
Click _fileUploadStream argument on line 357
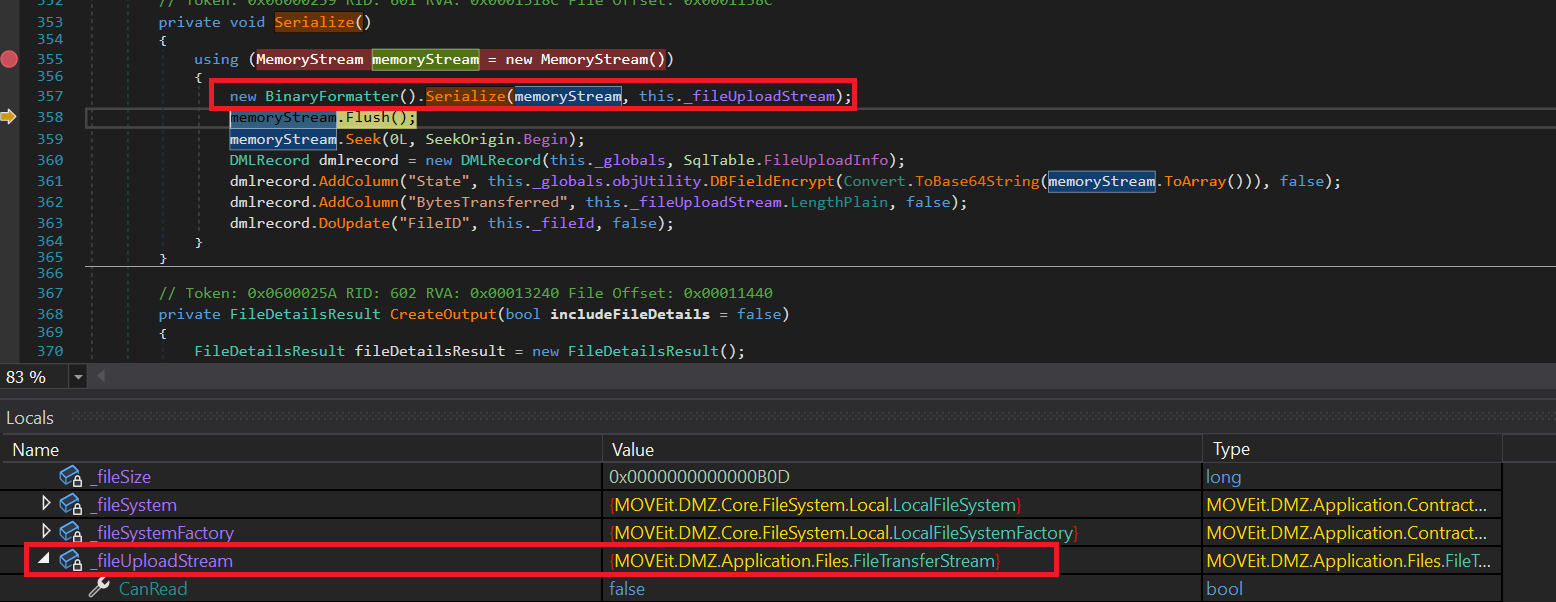click(759, 96)
